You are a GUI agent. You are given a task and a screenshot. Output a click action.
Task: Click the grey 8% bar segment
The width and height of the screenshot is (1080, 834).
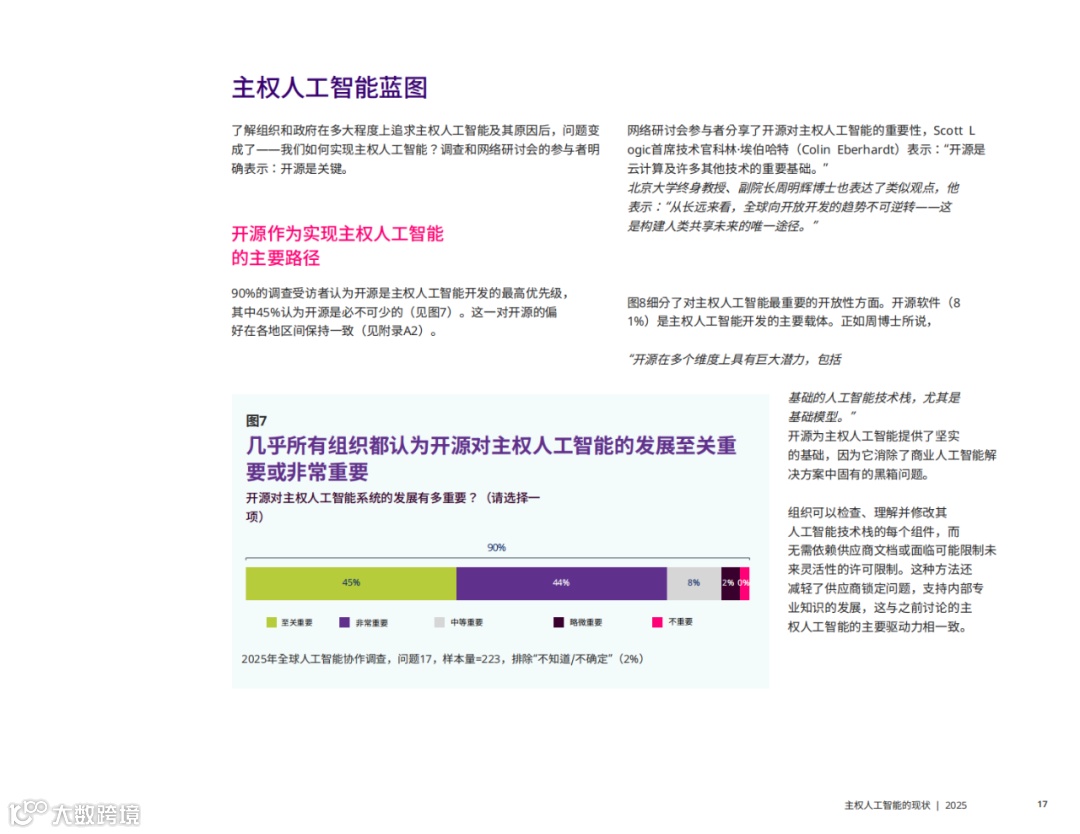(694, 583)
